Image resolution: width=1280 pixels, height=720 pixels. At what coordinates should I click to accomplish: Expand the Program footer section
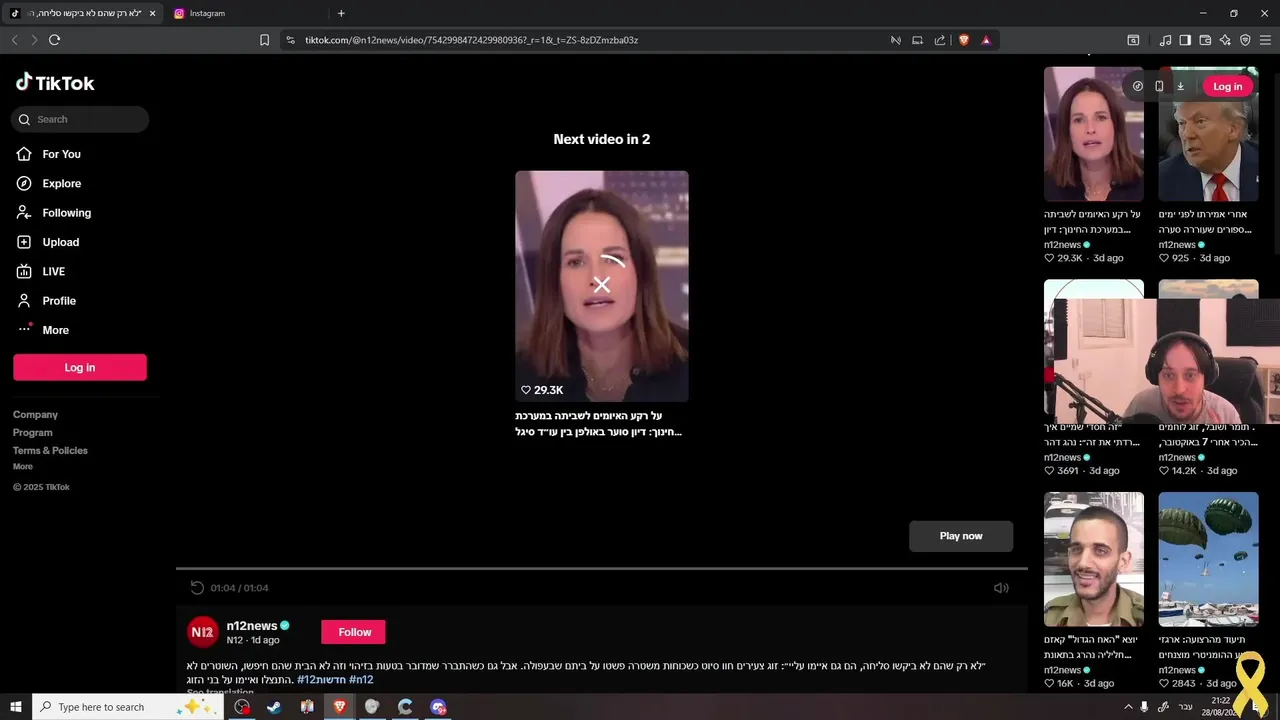32,433
